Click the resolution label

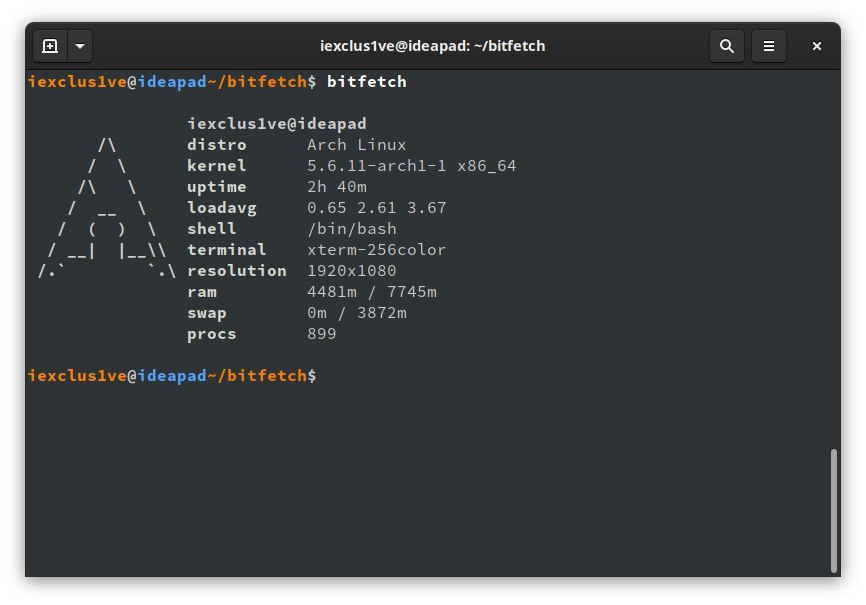coord(237,271)
